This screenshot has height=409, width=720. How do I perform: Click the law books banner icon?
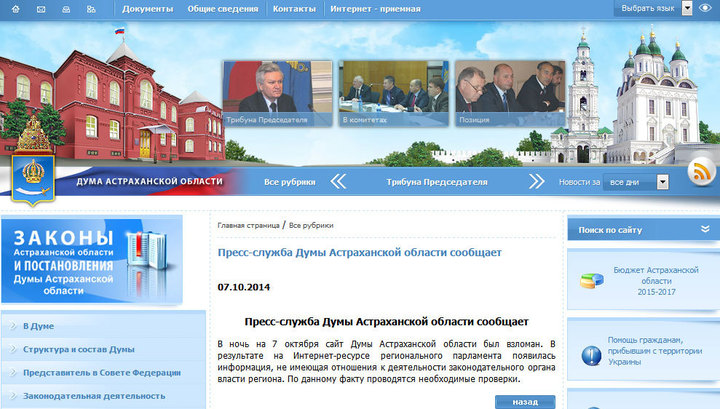pyautogui.click(x=147, y=251)
